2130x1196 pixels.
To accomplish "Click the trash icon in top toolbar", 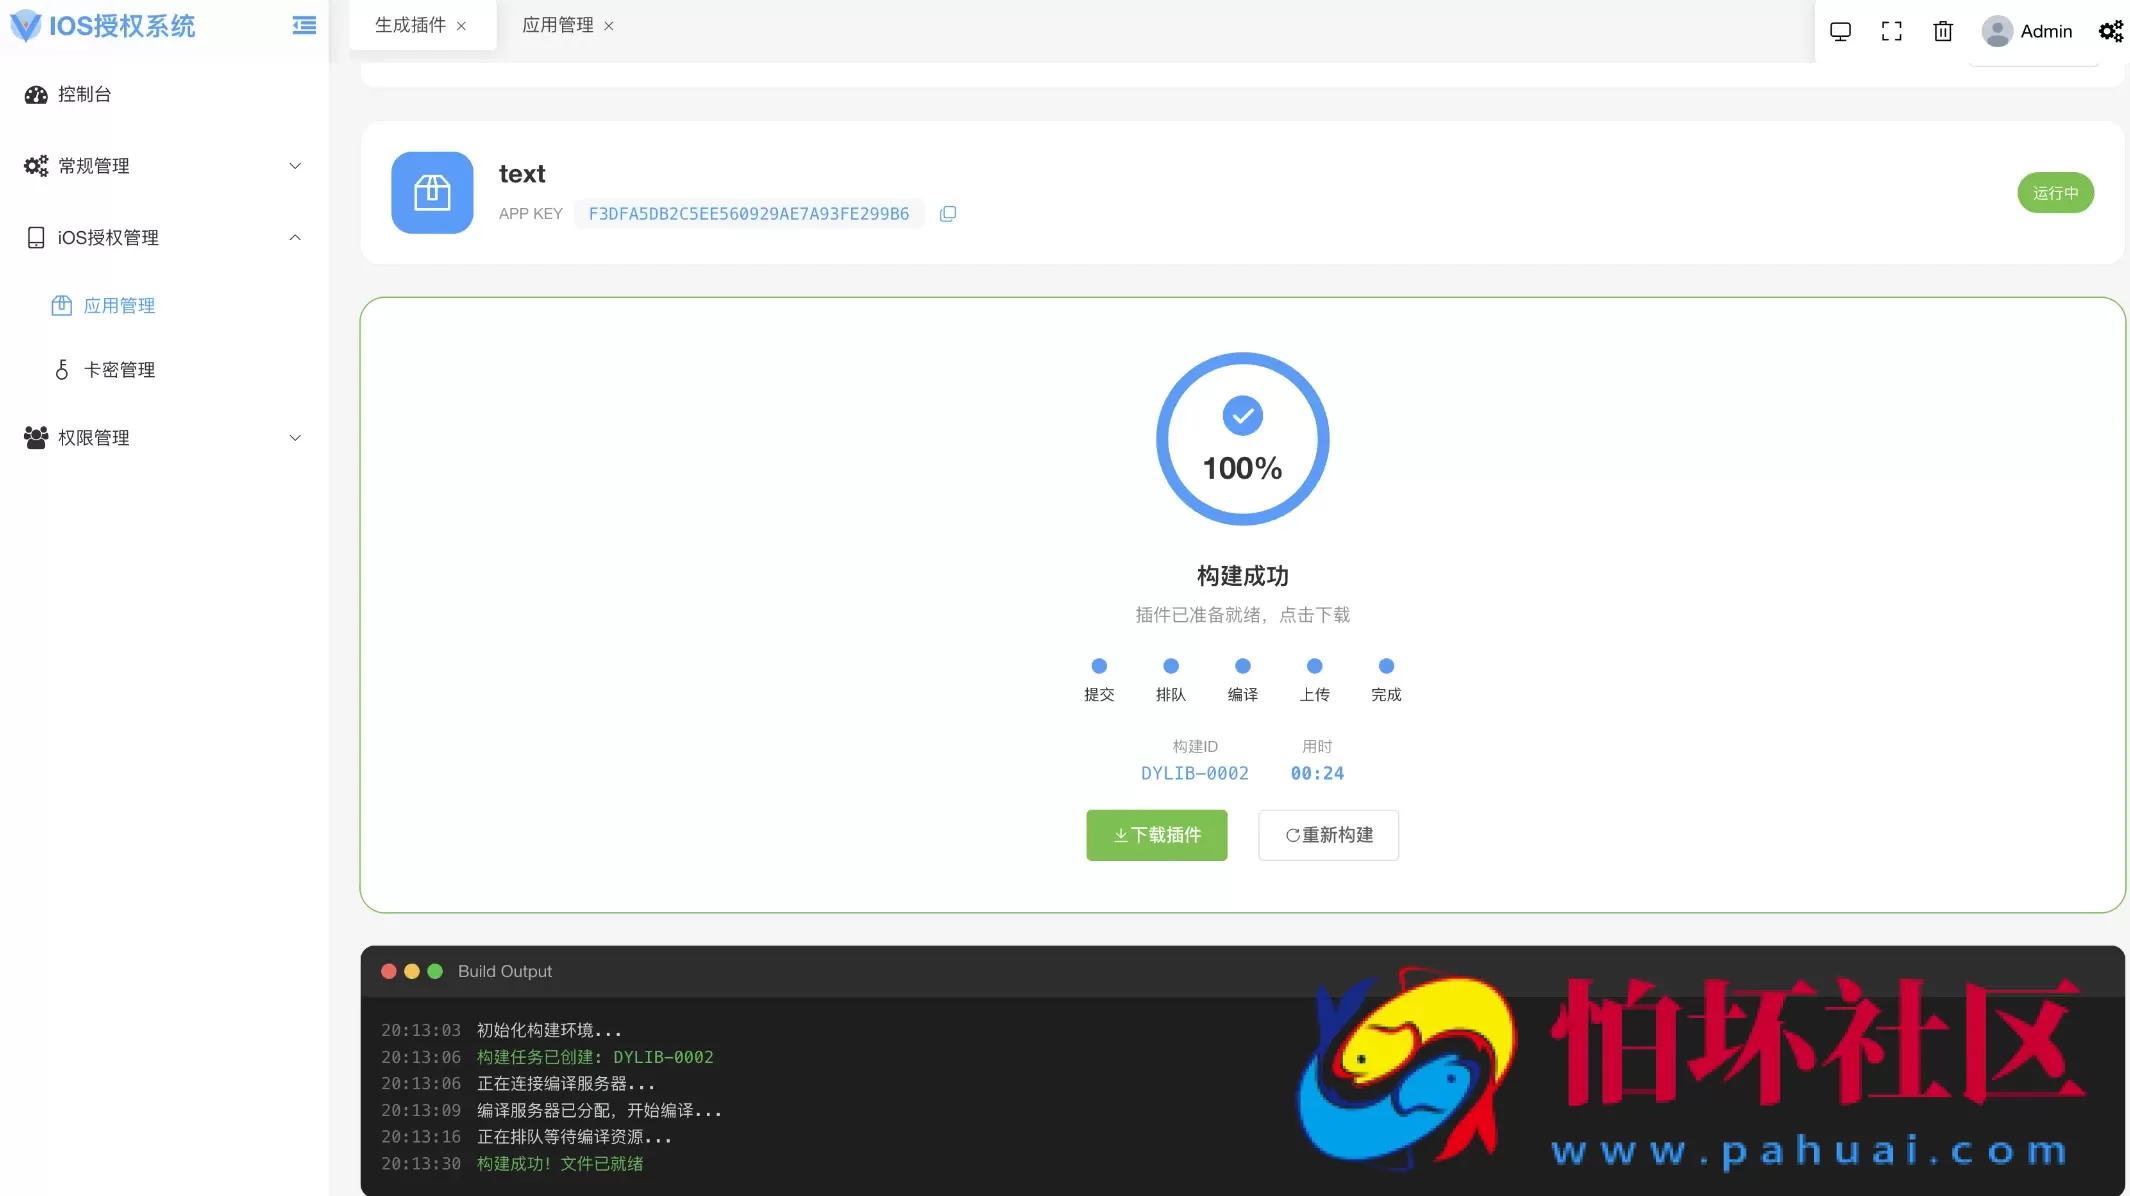I will 1941,31.
